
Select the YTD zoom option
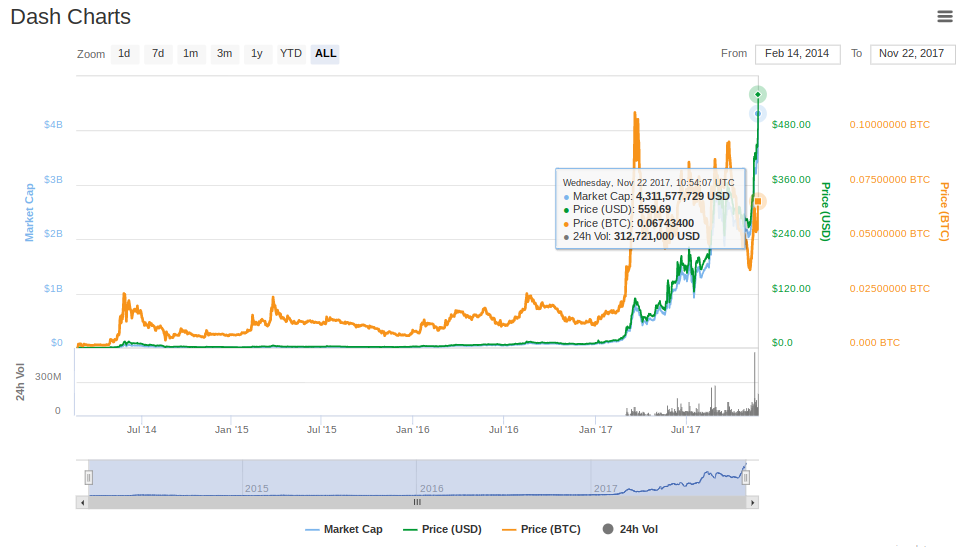[291, 54]
